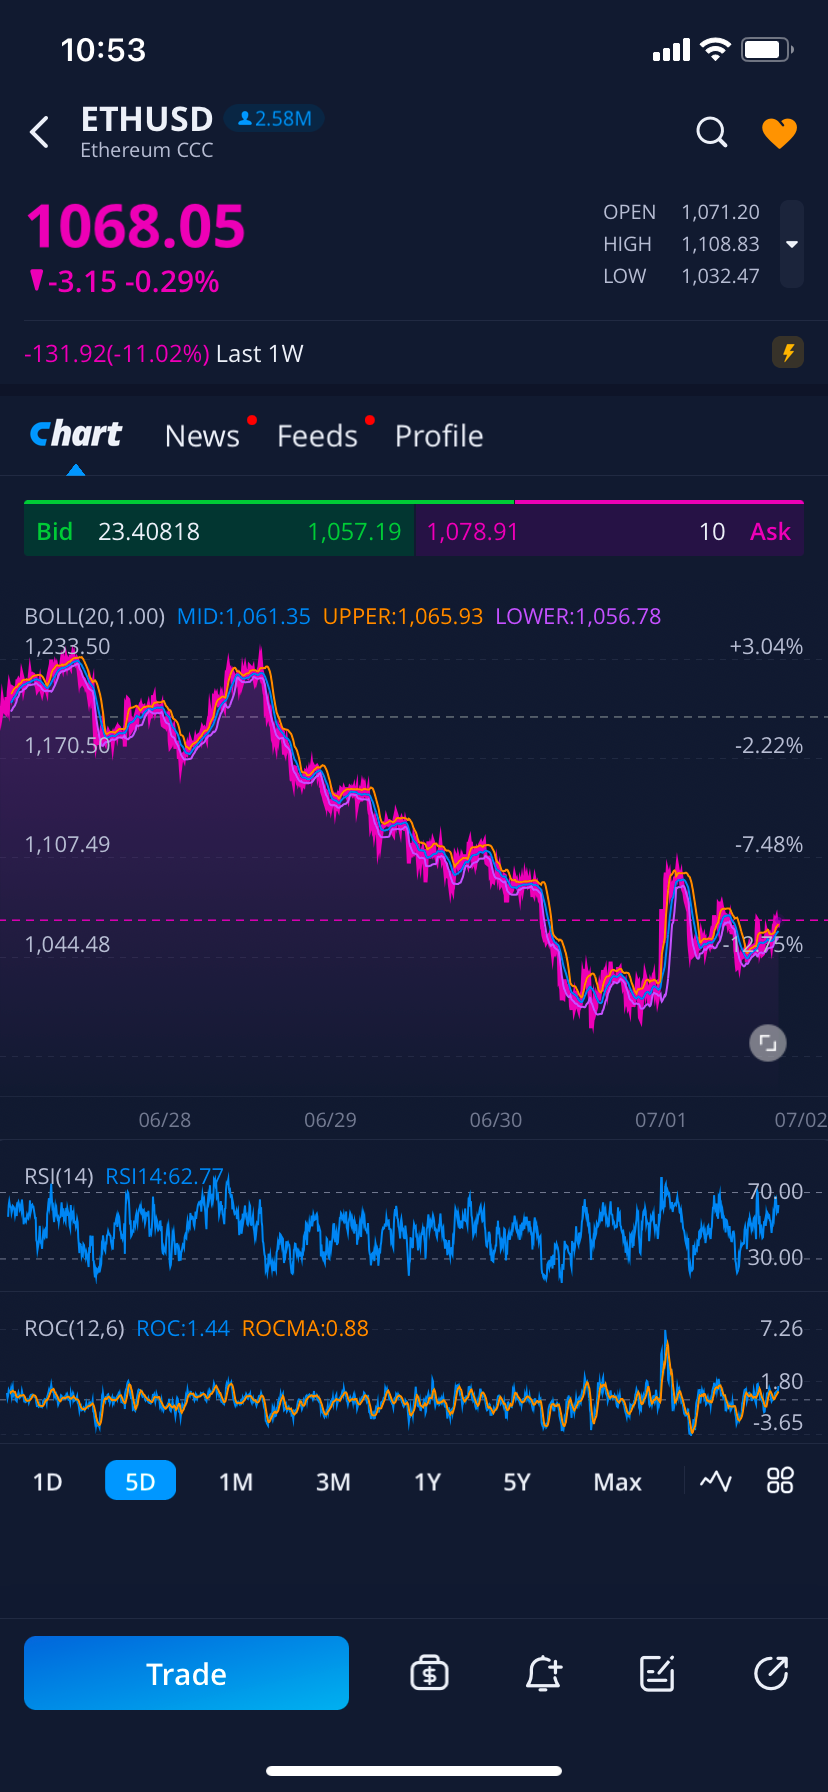Tap the RSI(14) indicator label
828x1792 pixels.
point(58,1176)
